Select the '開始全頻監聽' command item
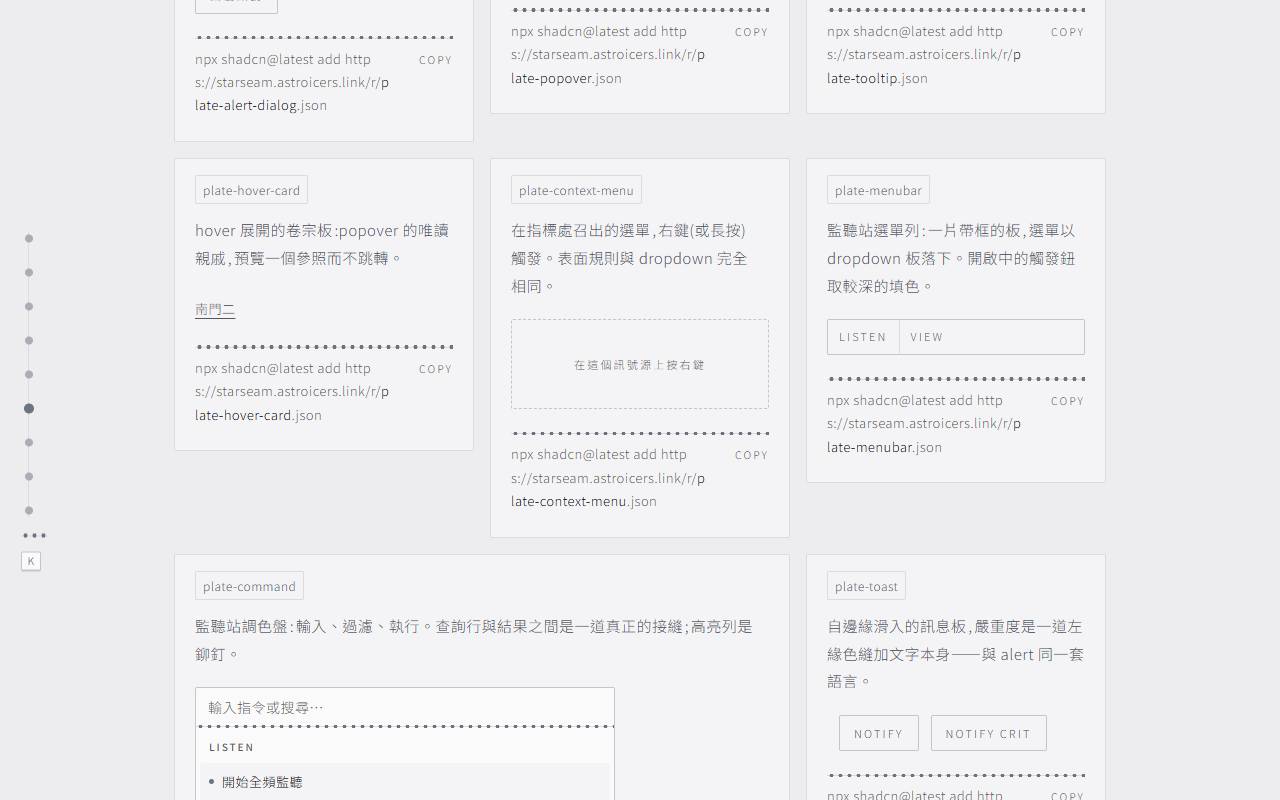1280x800 pixels. 405,782
